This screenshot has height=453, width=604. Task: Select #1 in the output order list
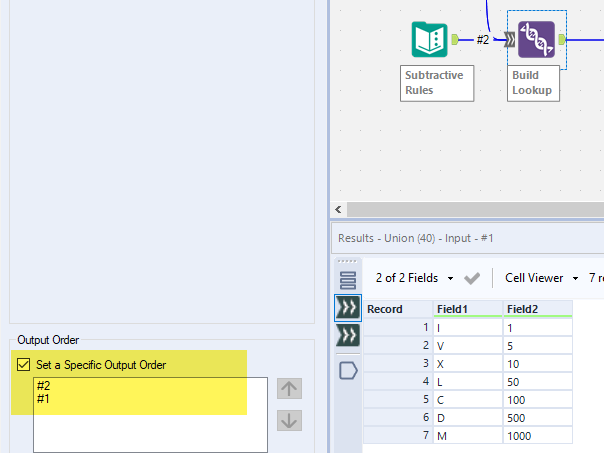[43, 398]
